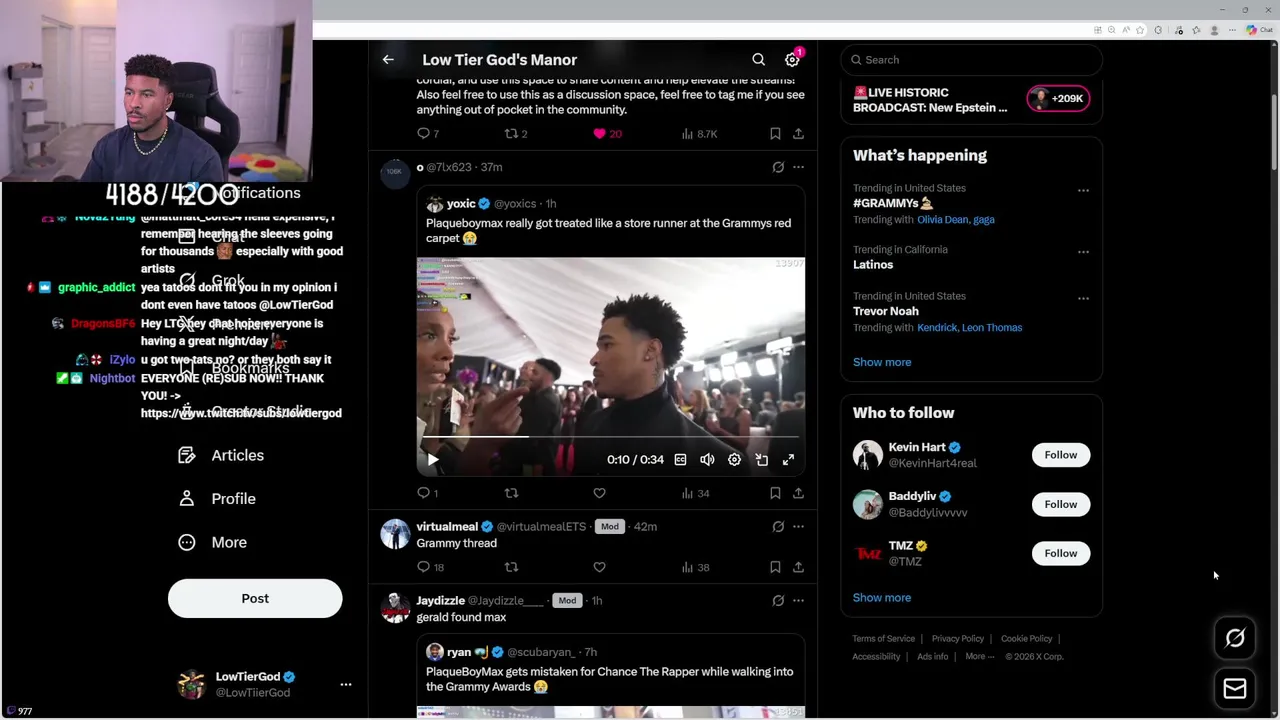This screenshot has width=1280, height=720.
Task: Open Grok icon on @7lx623 post
Action: 778,167
